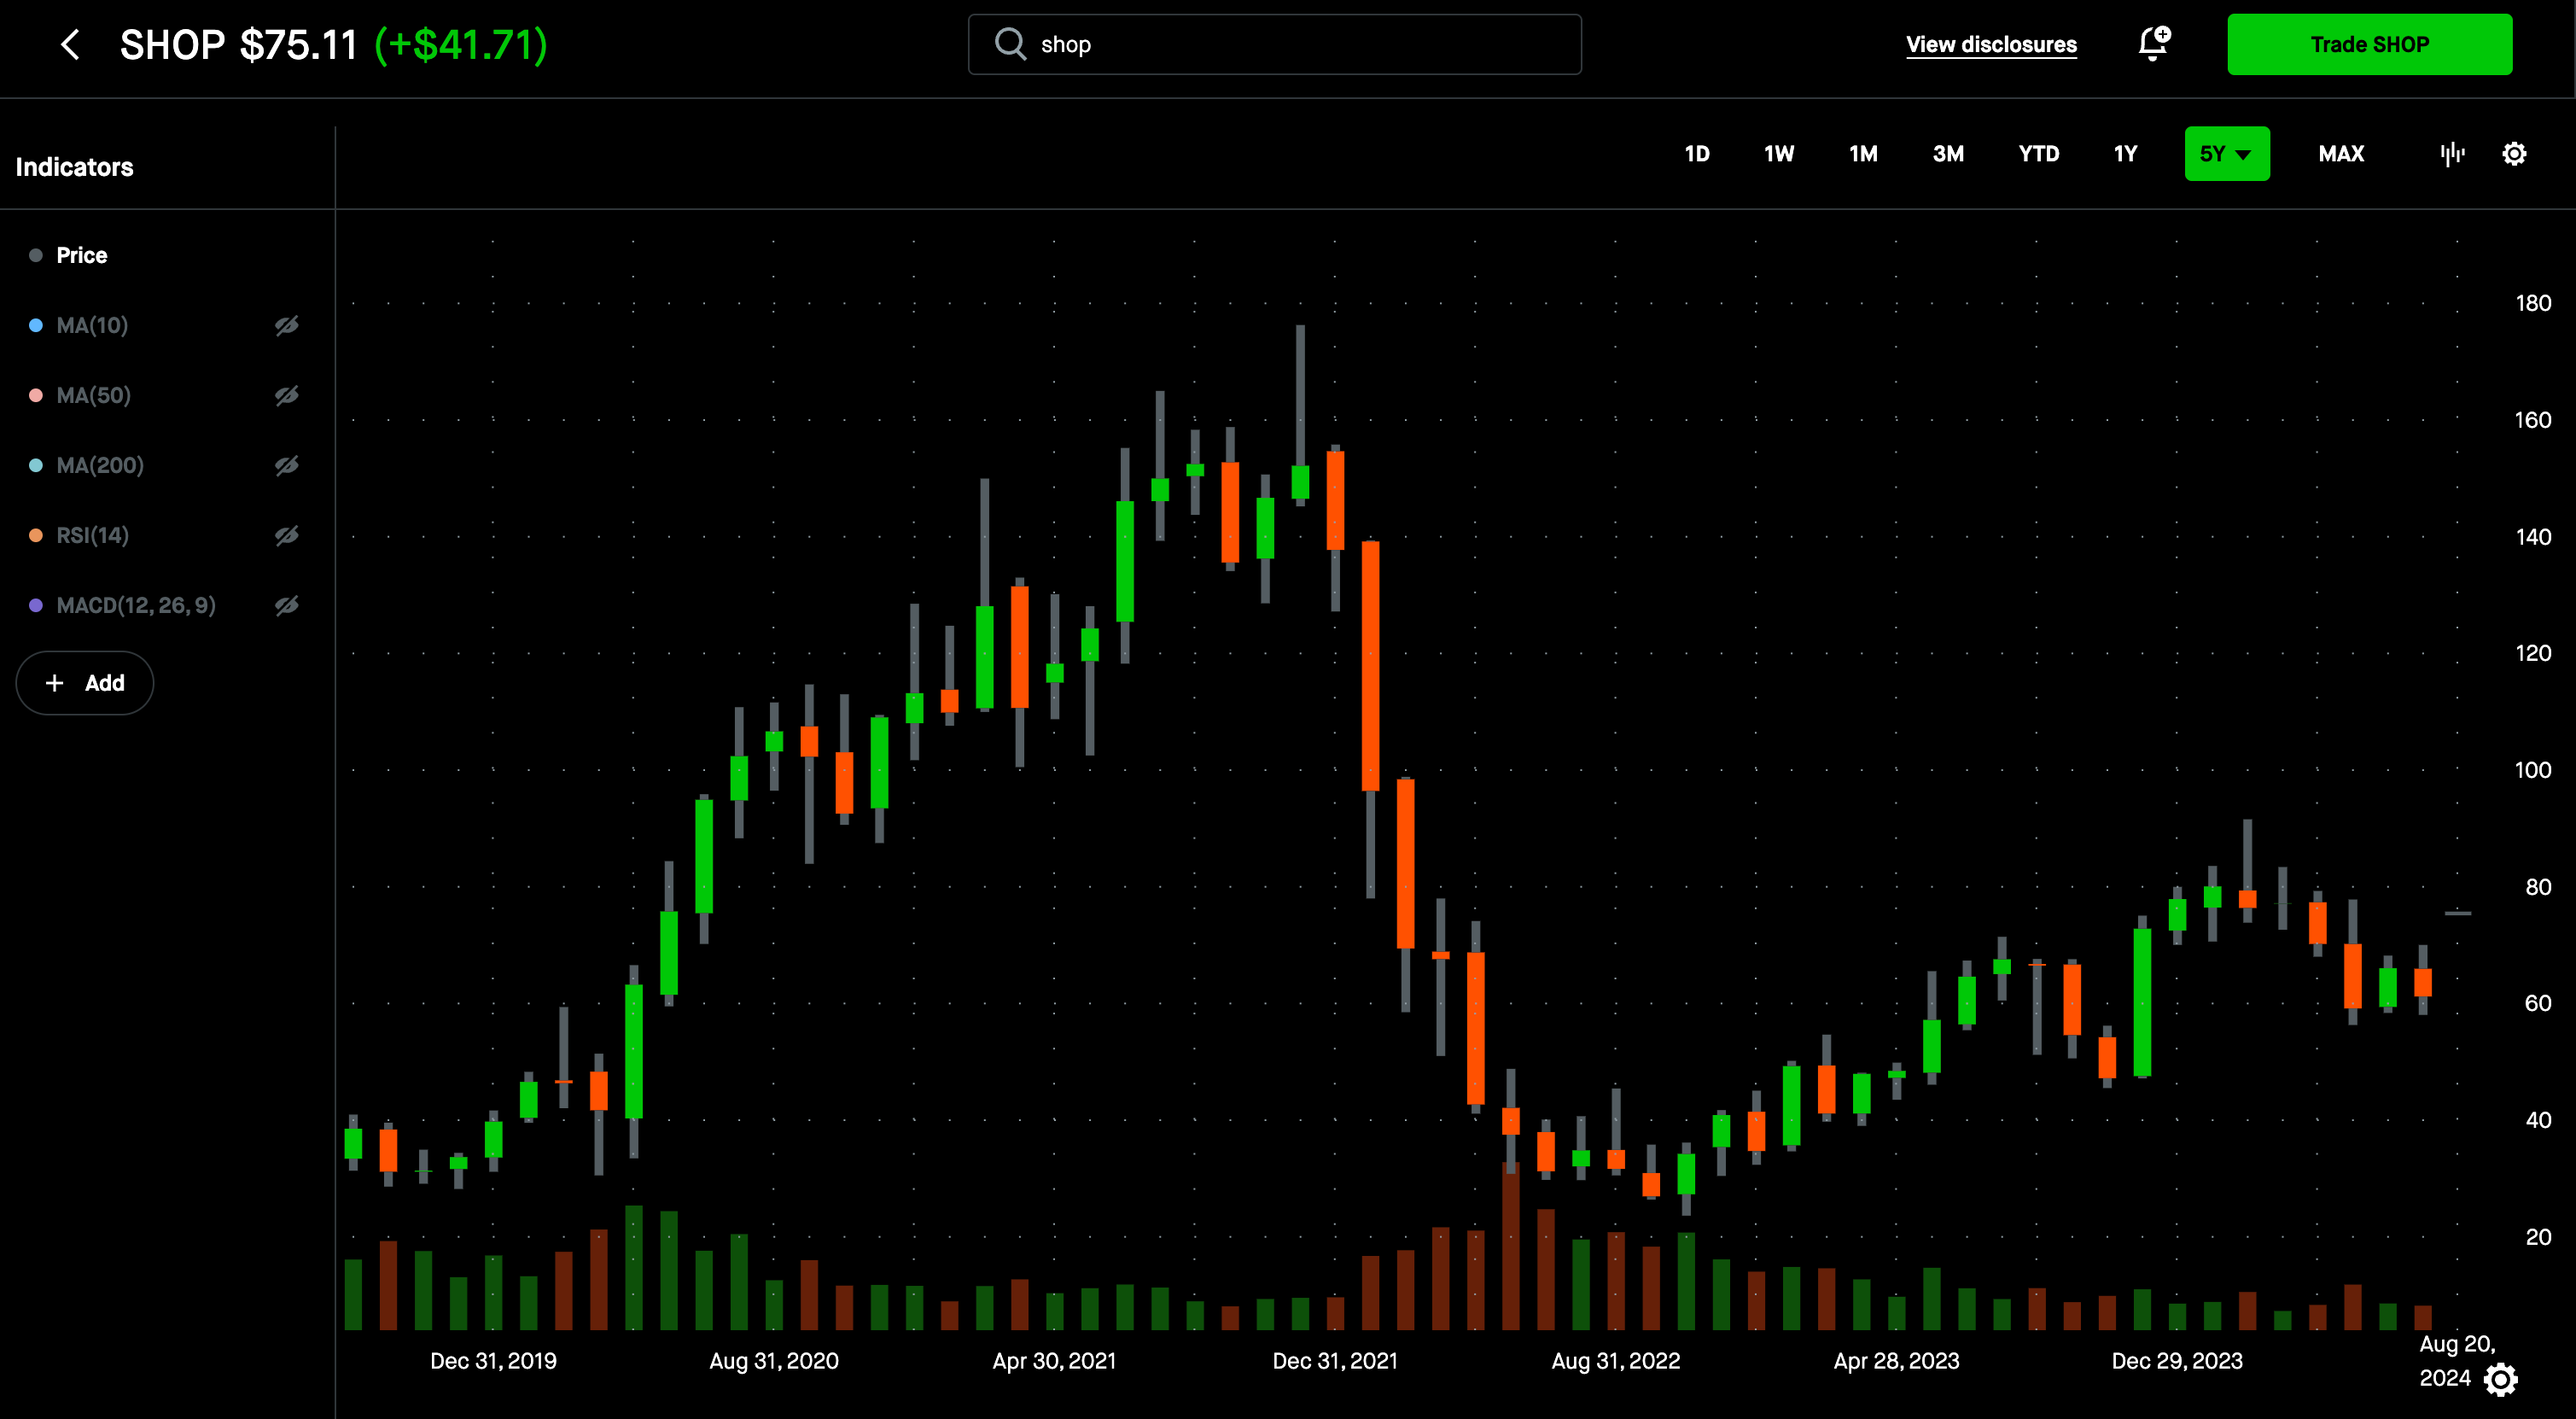Click the (+$41.71) gain text

[x=461, y=45]
